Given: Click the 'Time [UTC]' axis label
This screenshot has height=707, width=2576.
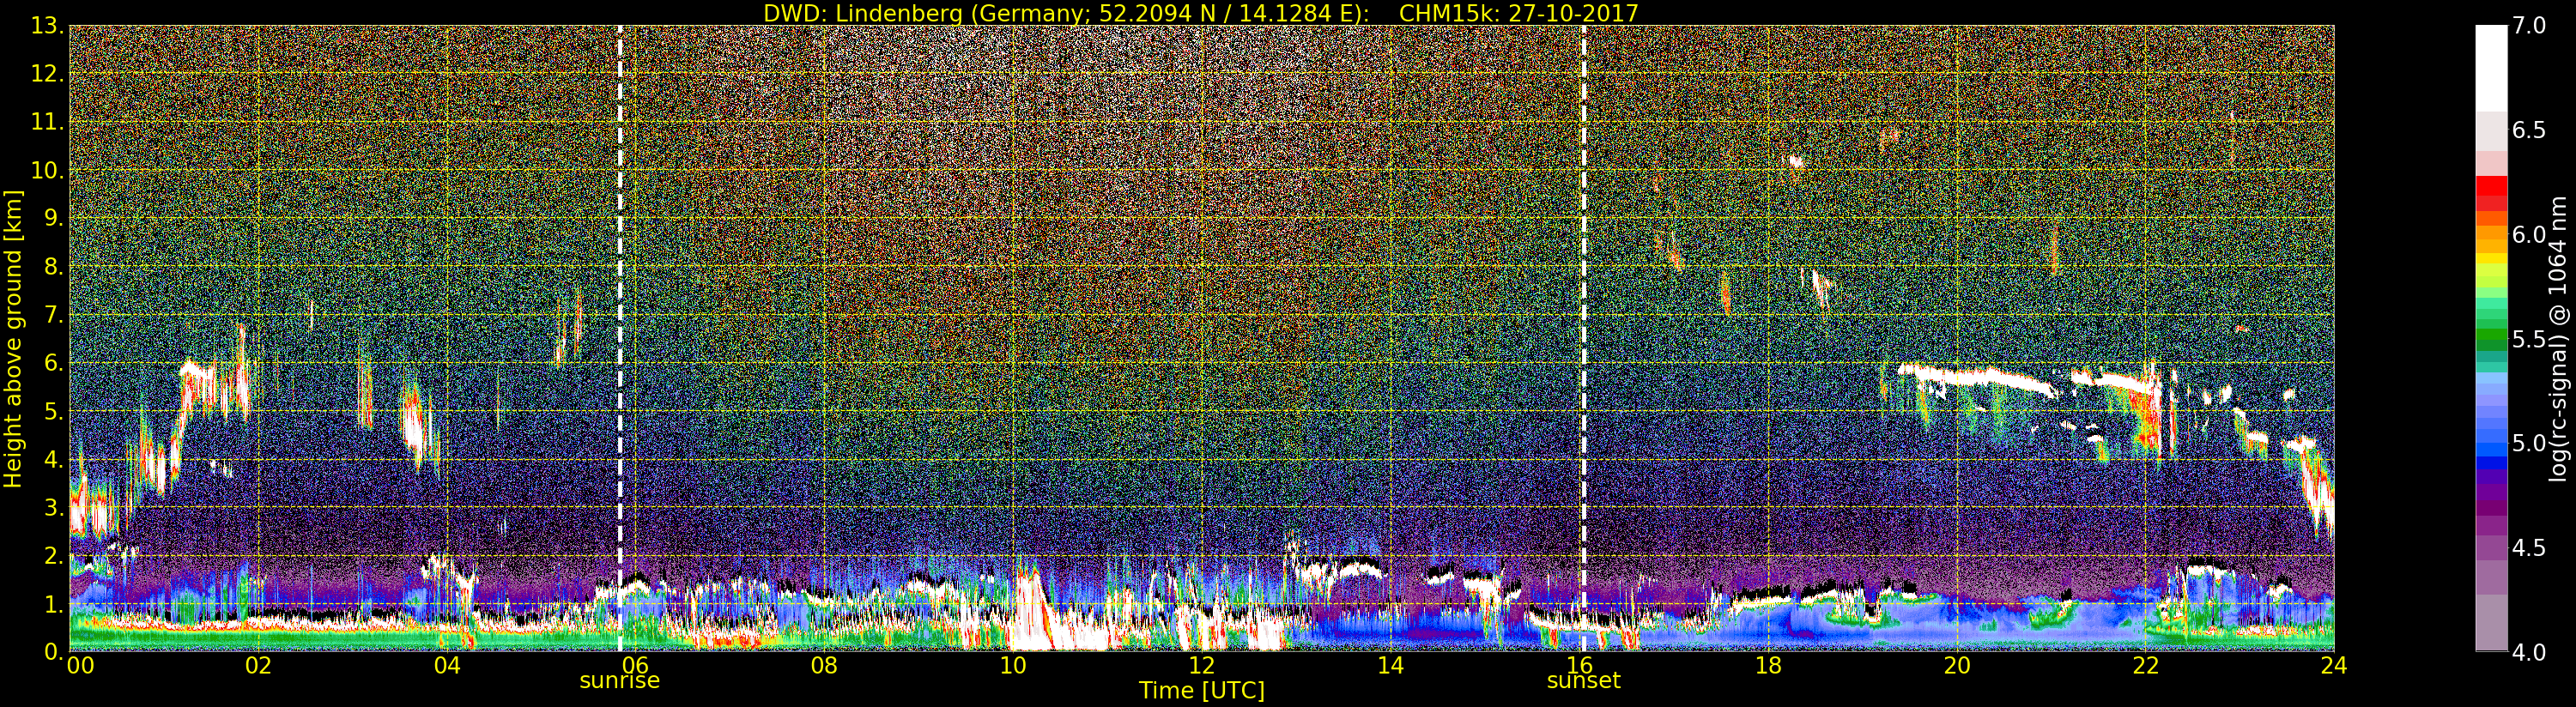Looking at the screenshot, I should [x=1201, y=690].
